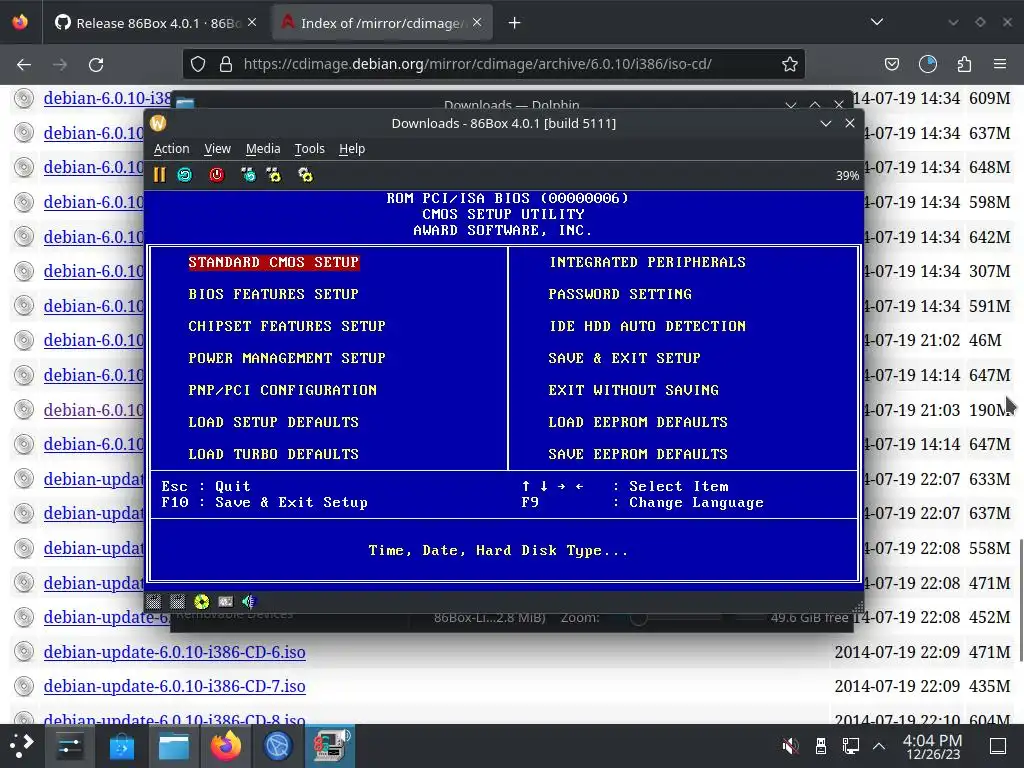
Task: Open a new Firefox tab
Action: tap(515, 23)
